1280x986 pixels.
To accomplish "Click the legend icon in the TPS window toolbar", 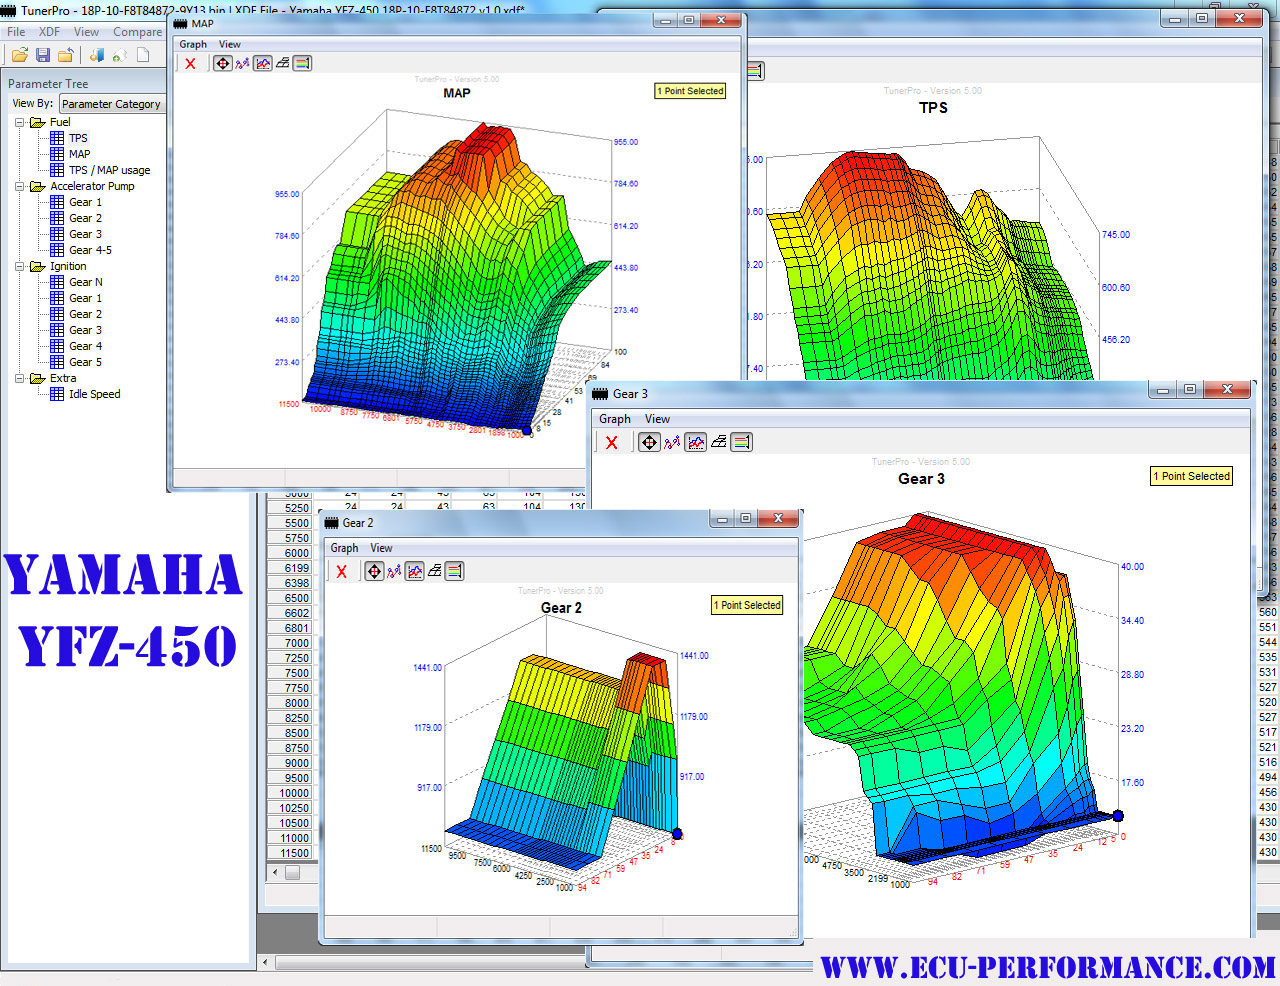I will coord(756,70).
